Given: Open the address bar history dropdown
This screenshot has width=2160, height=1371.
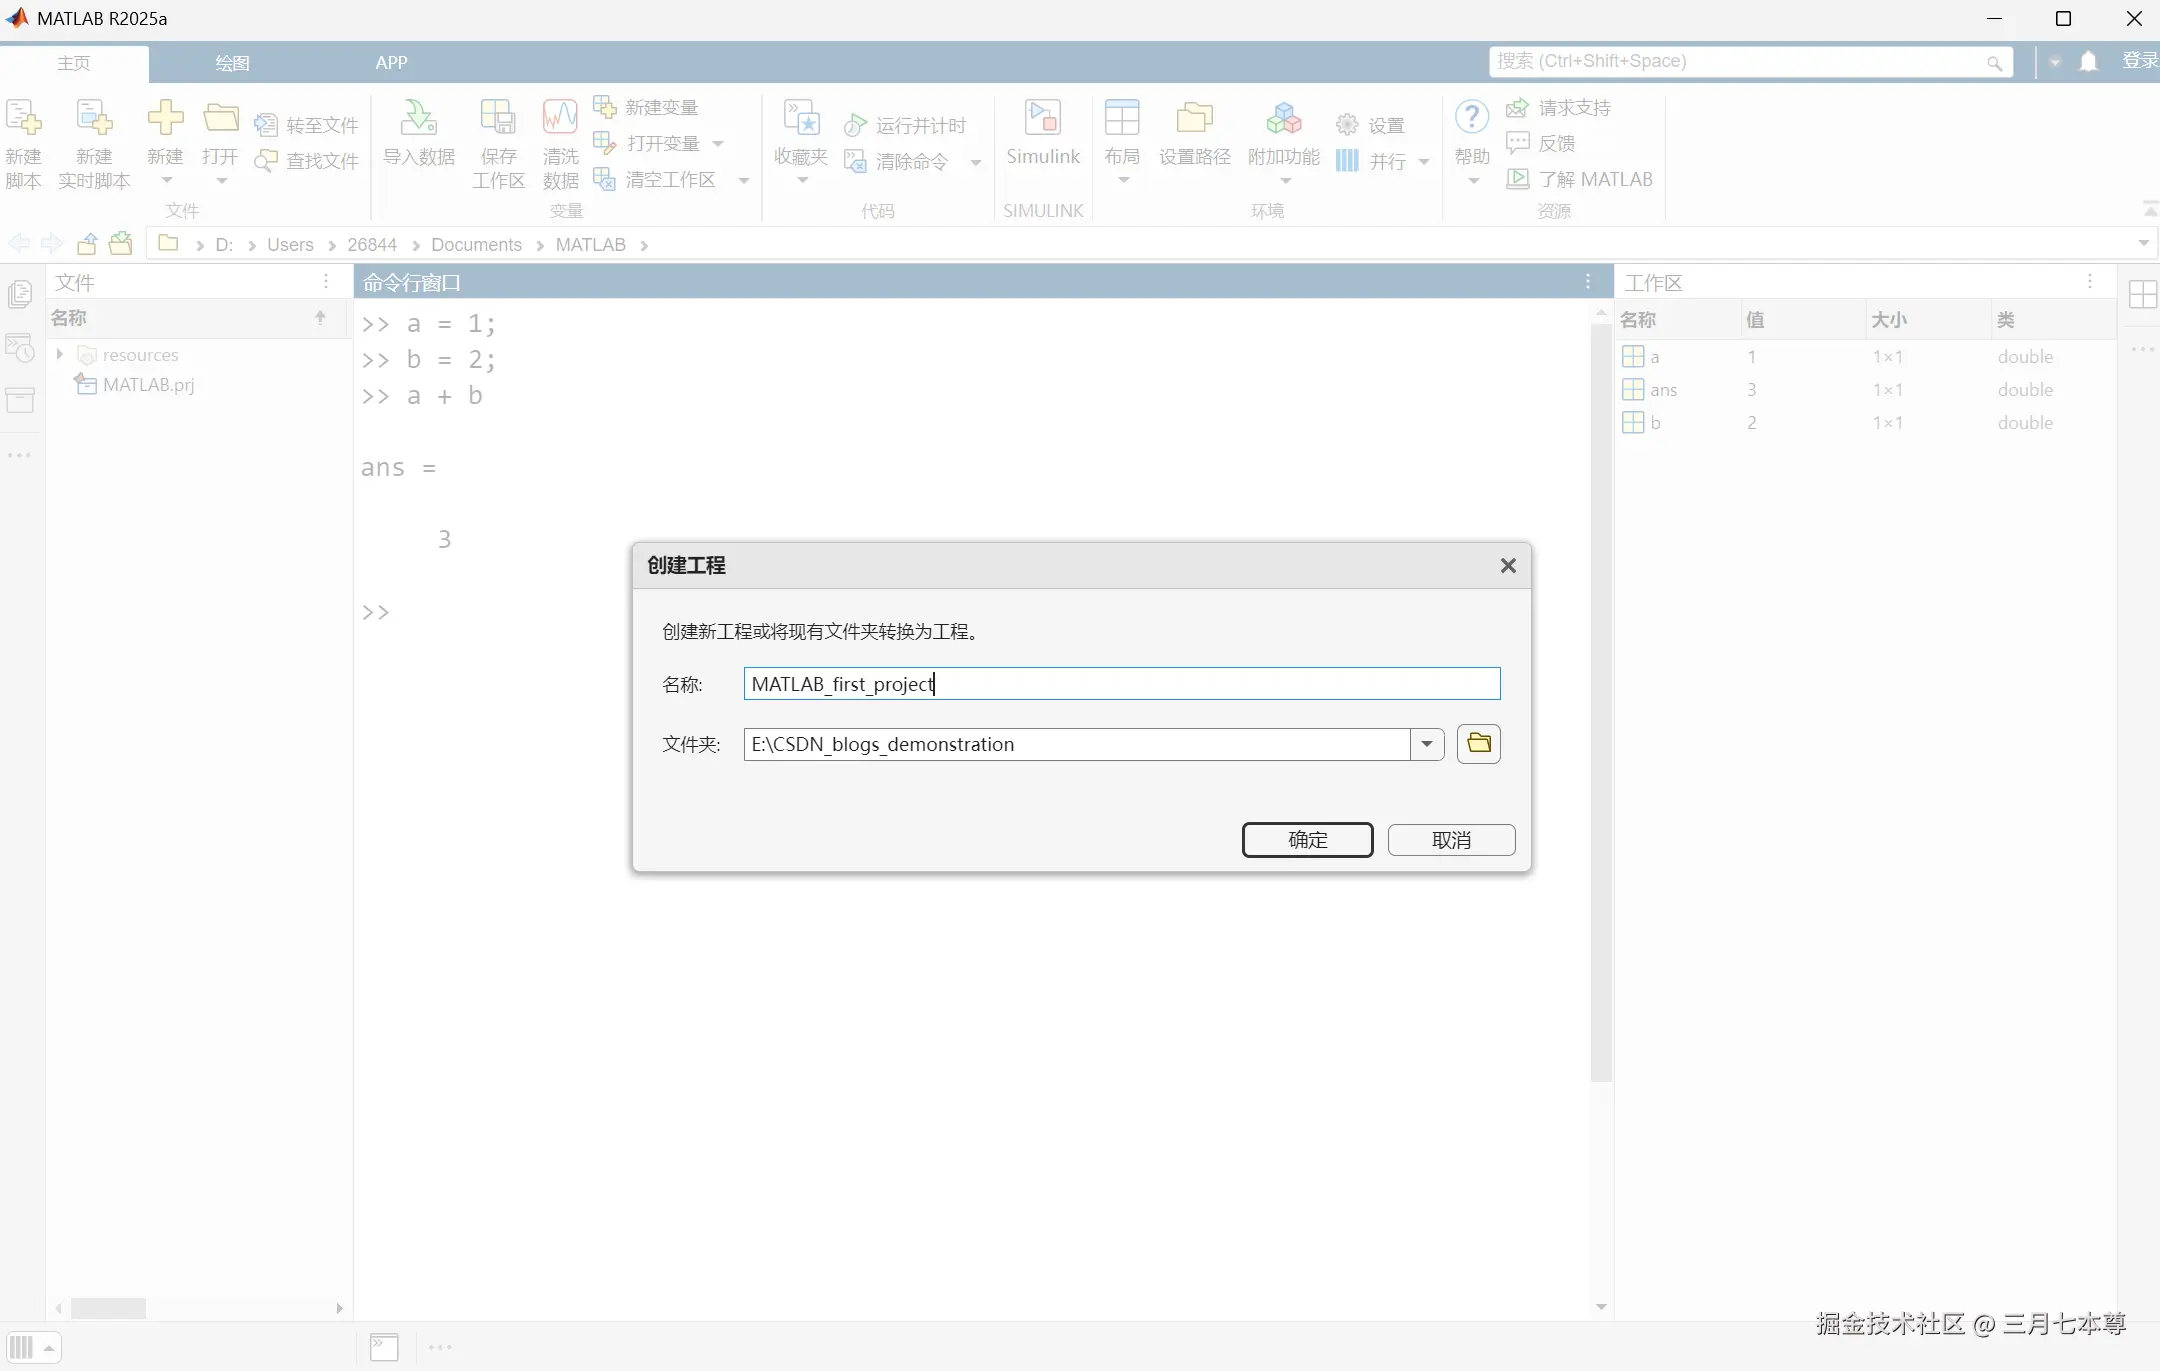Looking at the screenshot, I should point(2143,243).
